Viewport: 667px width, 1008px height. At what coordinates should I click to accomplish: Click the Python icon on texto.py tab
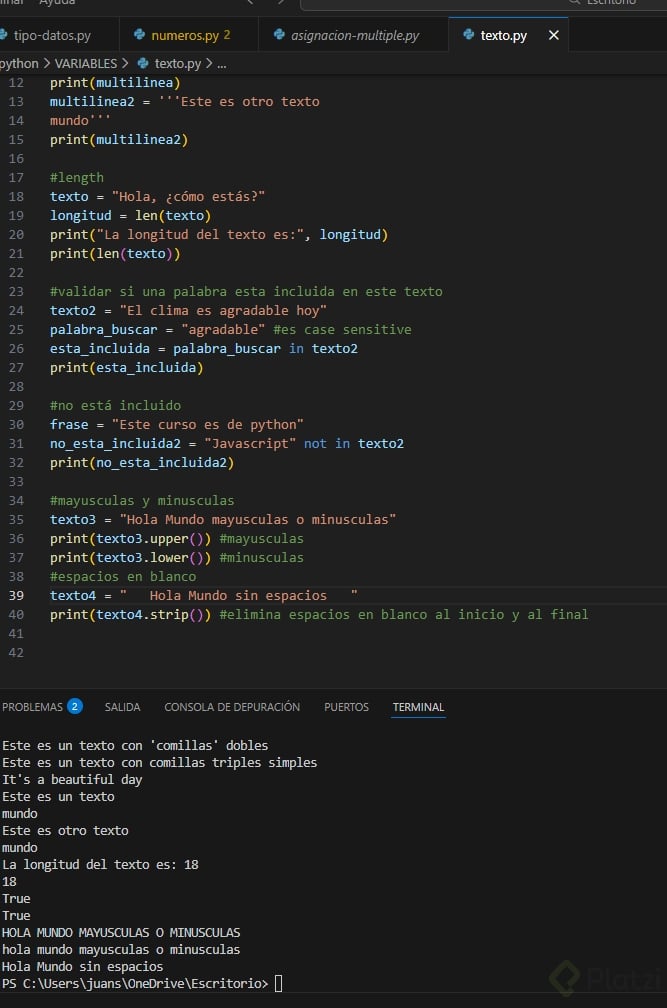point(468,35)
